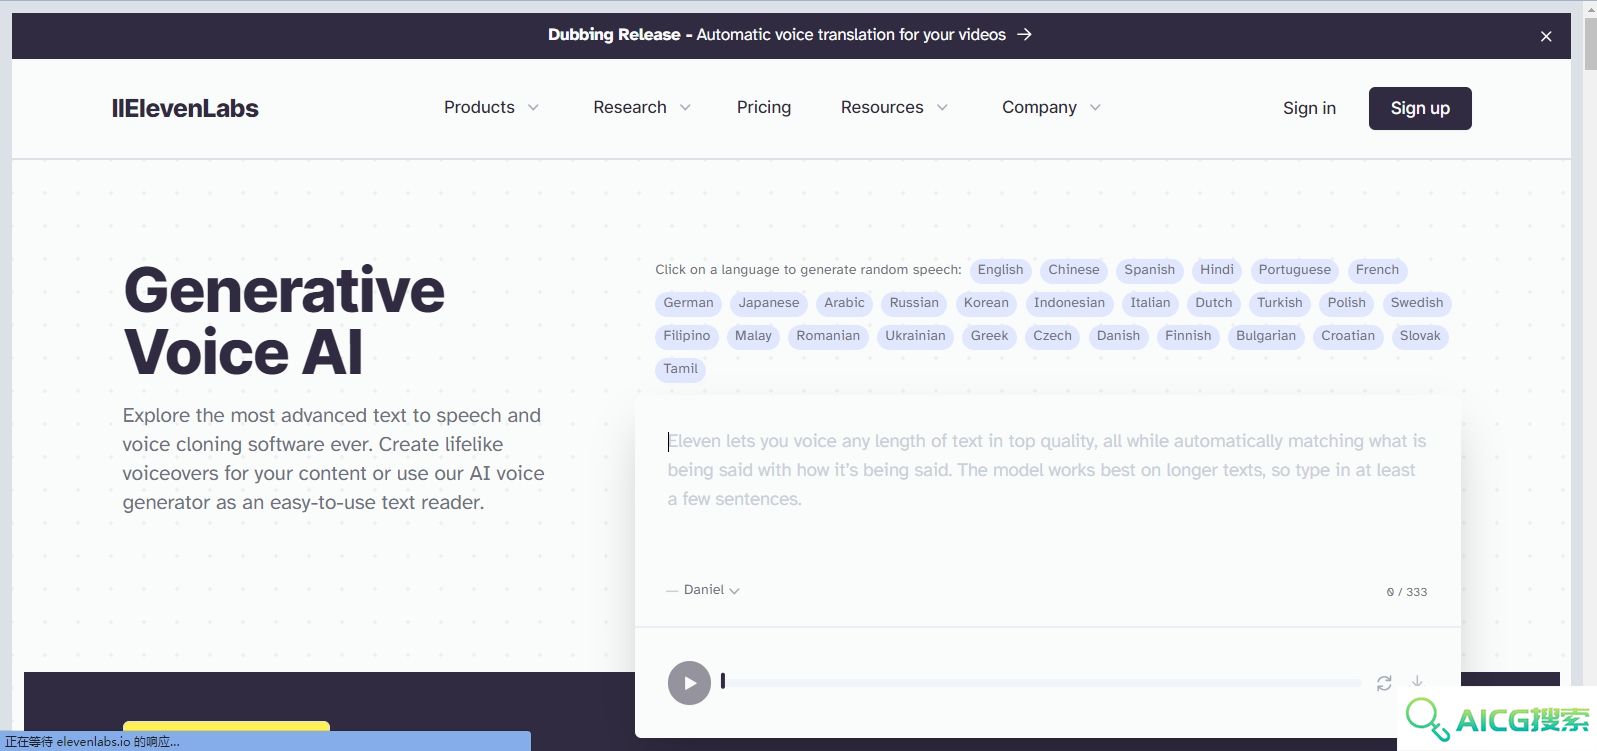Open the Resources menu
This screenshot has height=751, width=1597.
click(894, 107)
